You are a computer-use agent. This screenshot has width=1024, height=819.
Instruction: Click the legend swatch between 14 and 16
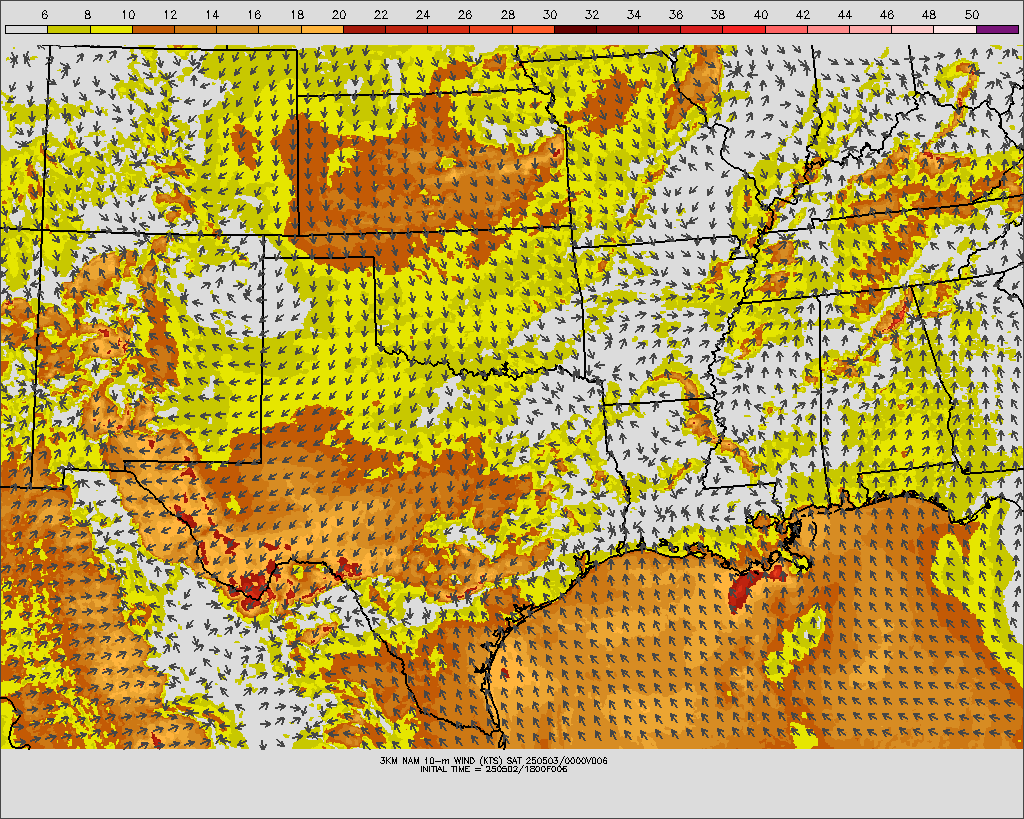[238, 29]
